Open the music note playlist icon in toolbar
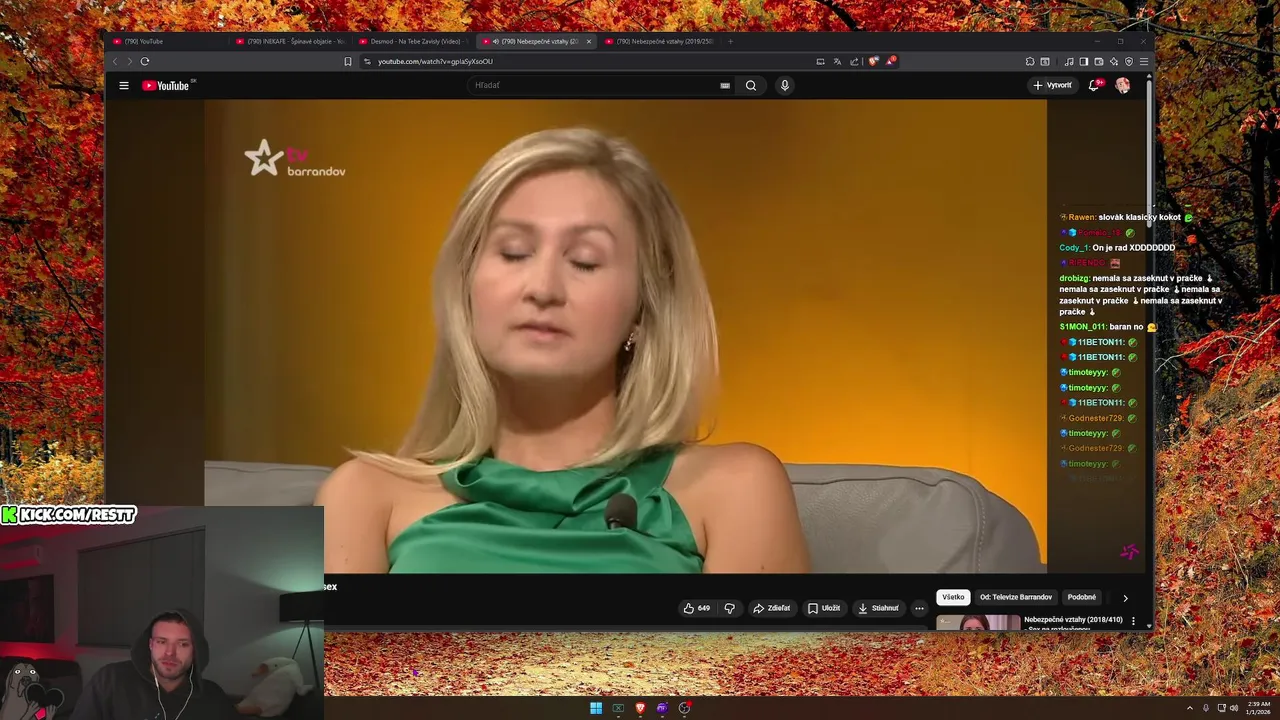This screenshot has width=1280, height=720. tap(1069, 61)
